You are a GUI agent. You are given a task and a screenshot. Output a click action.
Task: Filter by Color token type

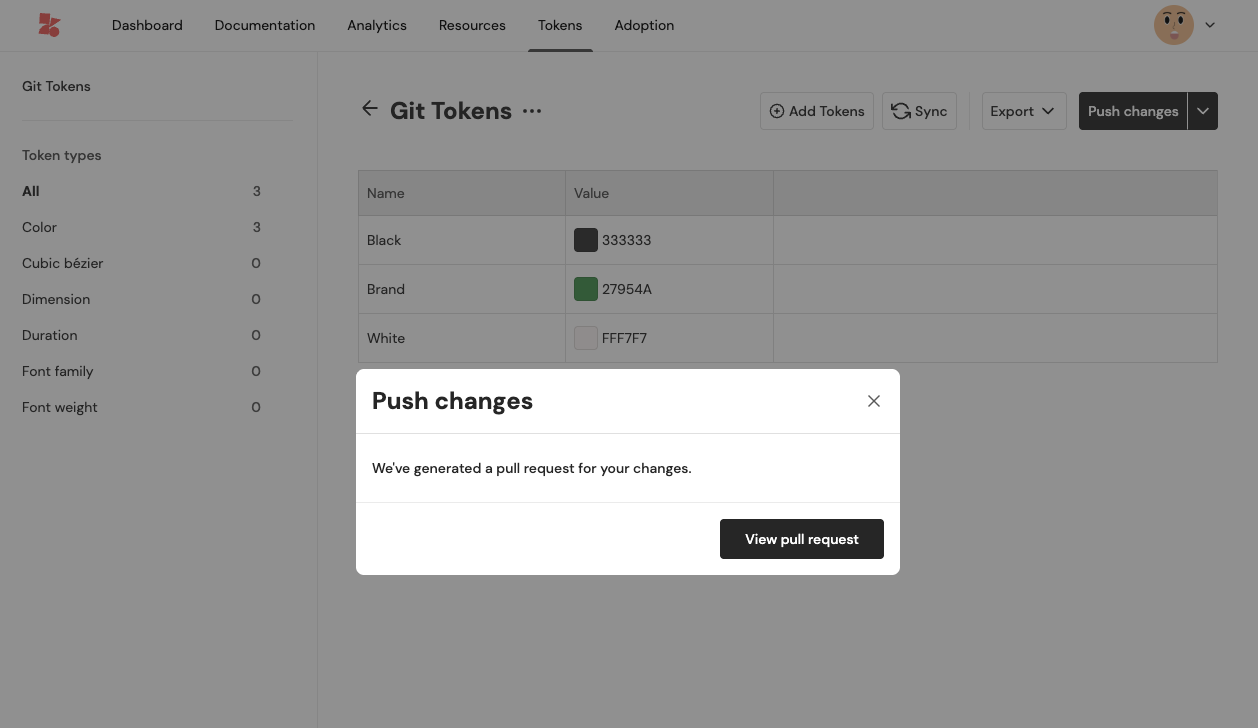[40, 227]
